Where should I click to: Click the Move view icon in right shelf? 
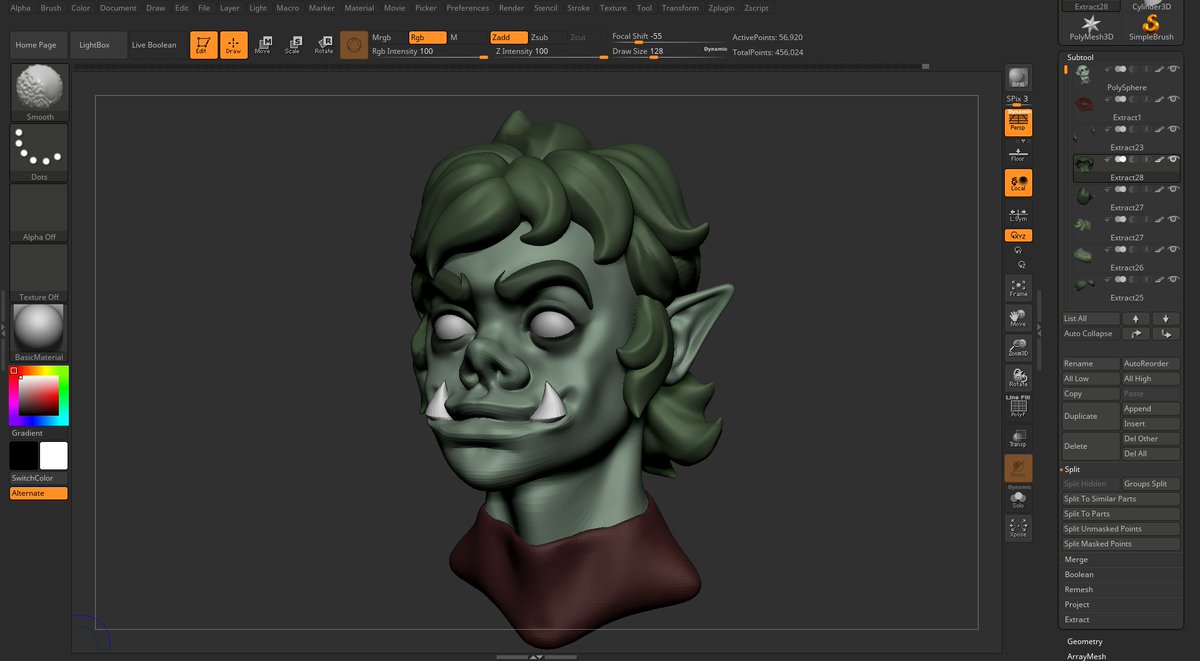(x=1018, y=318)
